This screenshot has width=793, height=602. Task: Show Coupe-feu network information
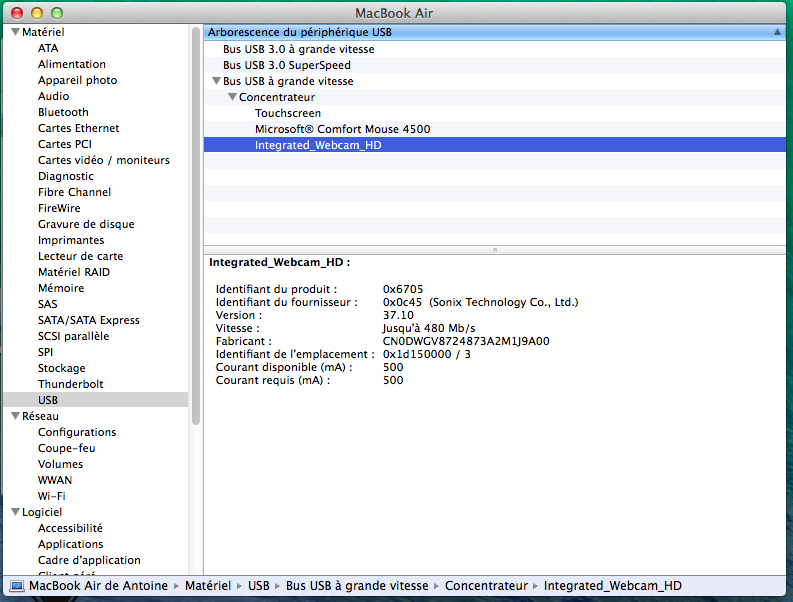66,448
